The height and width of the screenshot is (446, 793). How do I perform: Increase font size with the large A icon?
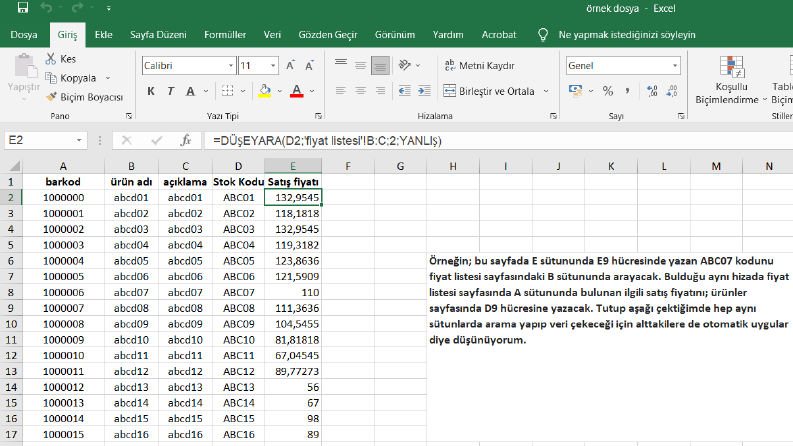[290, 65]
